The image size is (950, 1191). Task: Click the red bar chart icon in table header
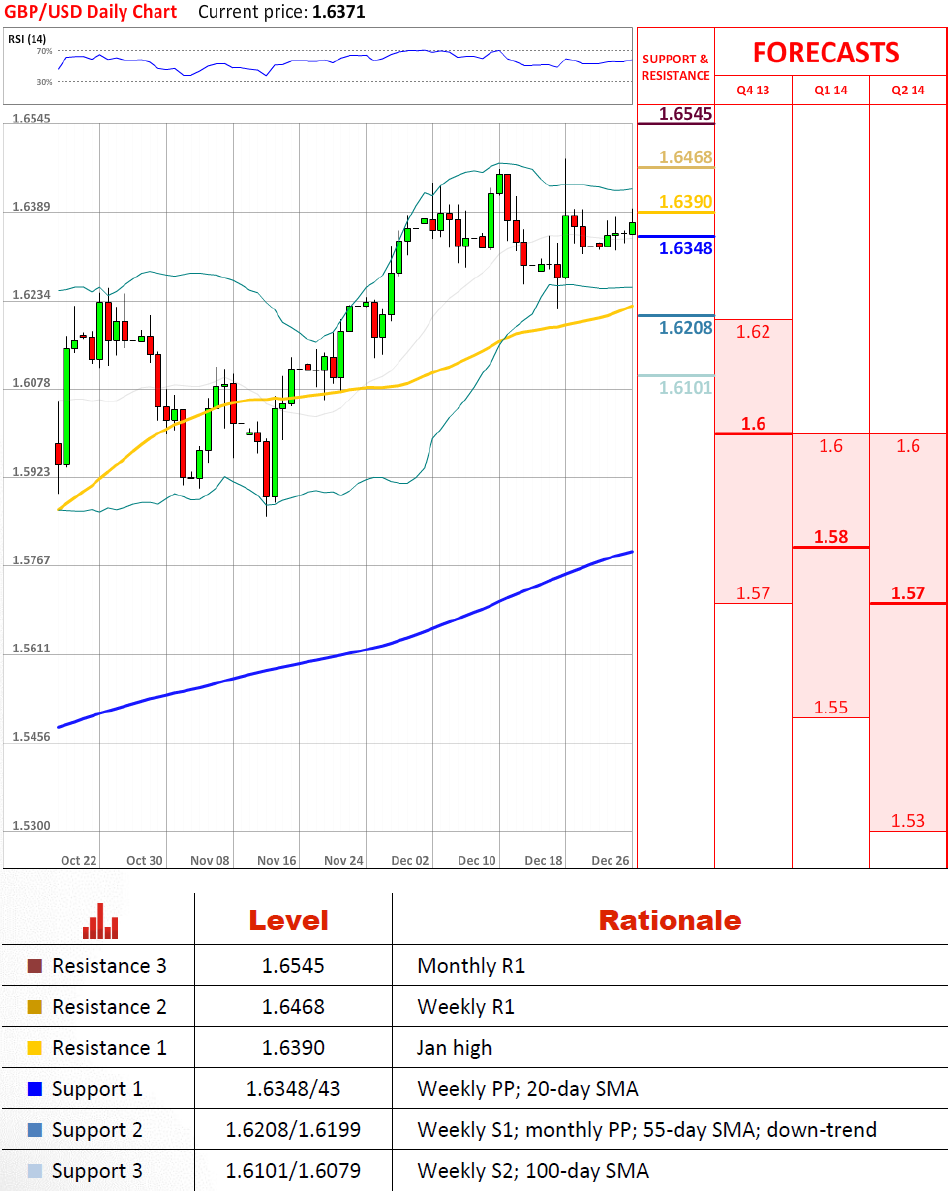pos(100,921)
